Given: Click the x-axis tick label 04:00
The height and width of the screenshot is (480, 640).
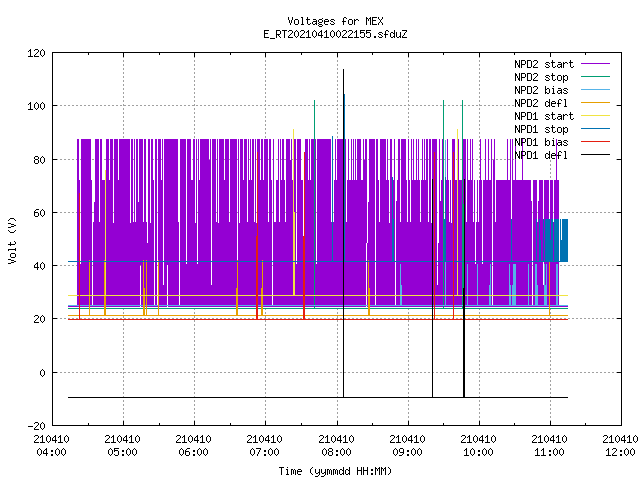Looking at the screenshot, I should [51, 453].
